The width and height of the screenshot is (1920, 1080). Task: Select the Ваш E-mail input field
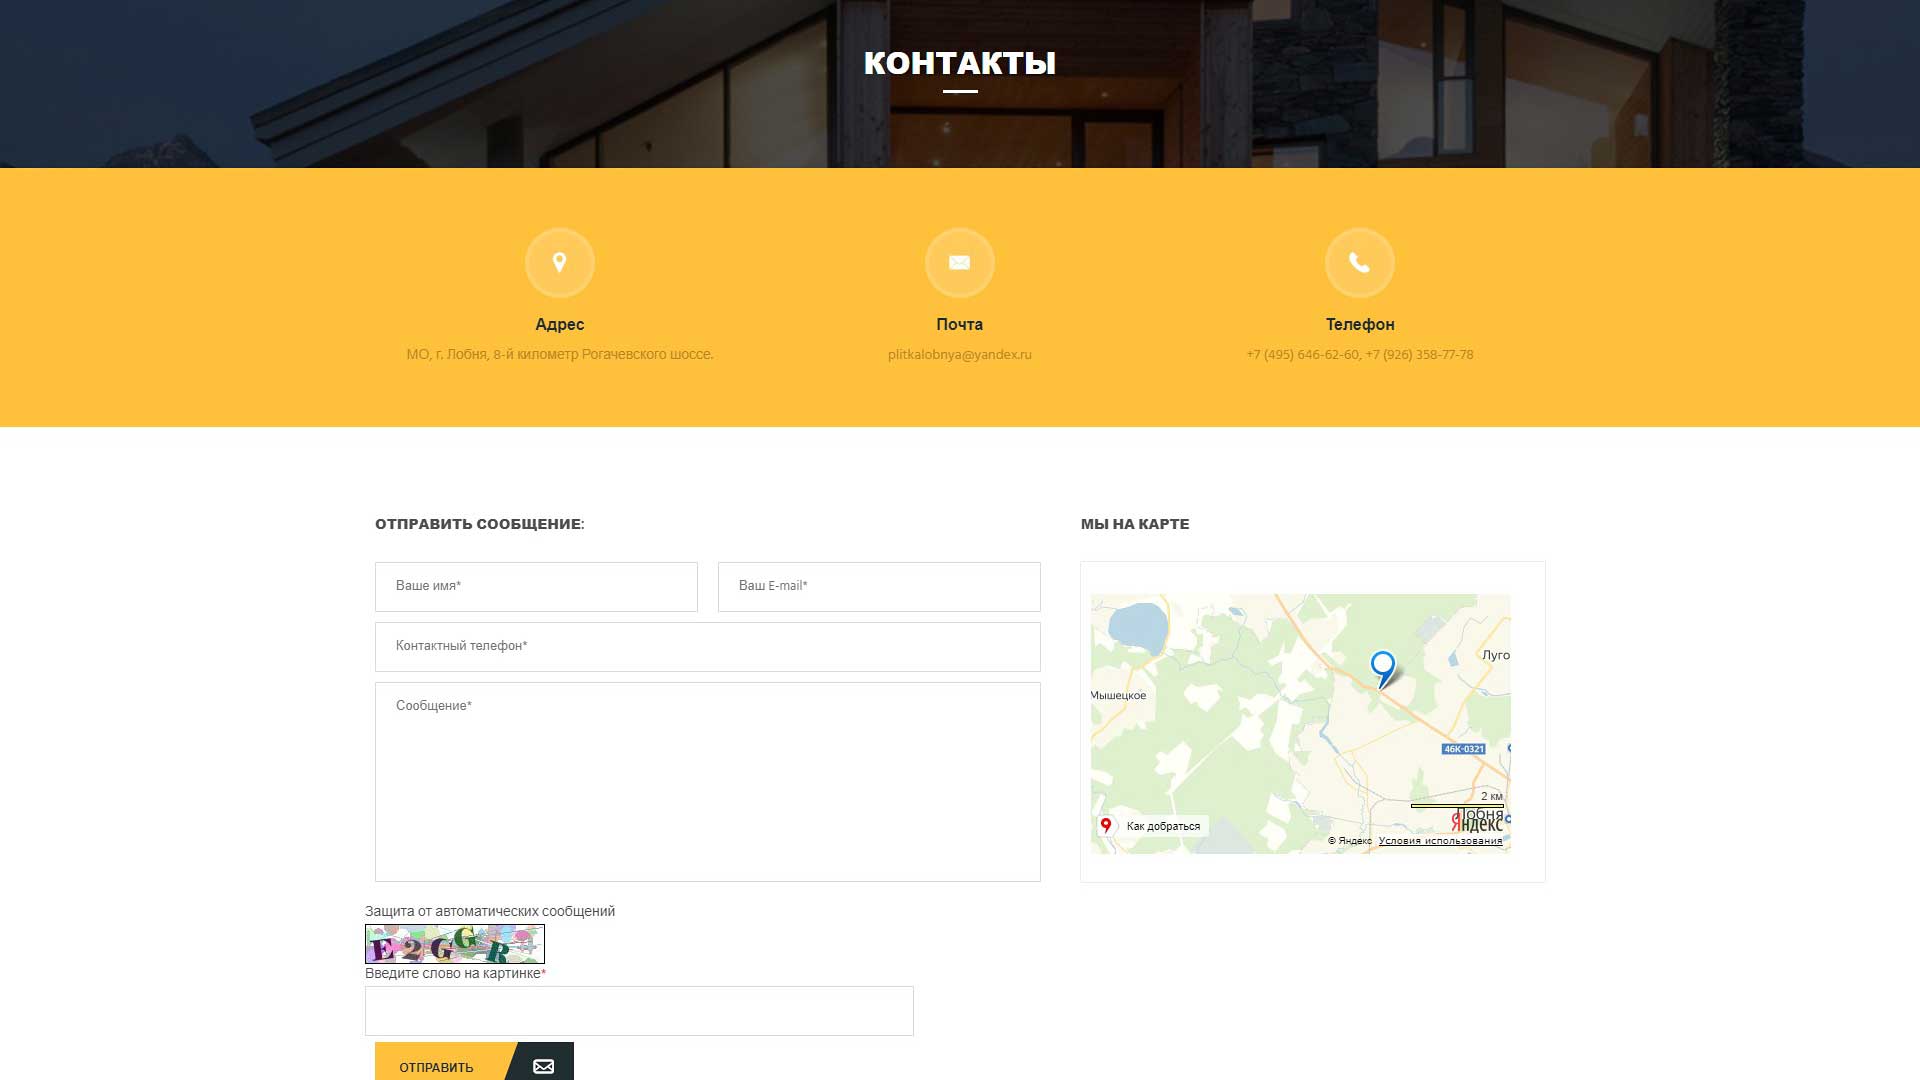click(878, 587)
